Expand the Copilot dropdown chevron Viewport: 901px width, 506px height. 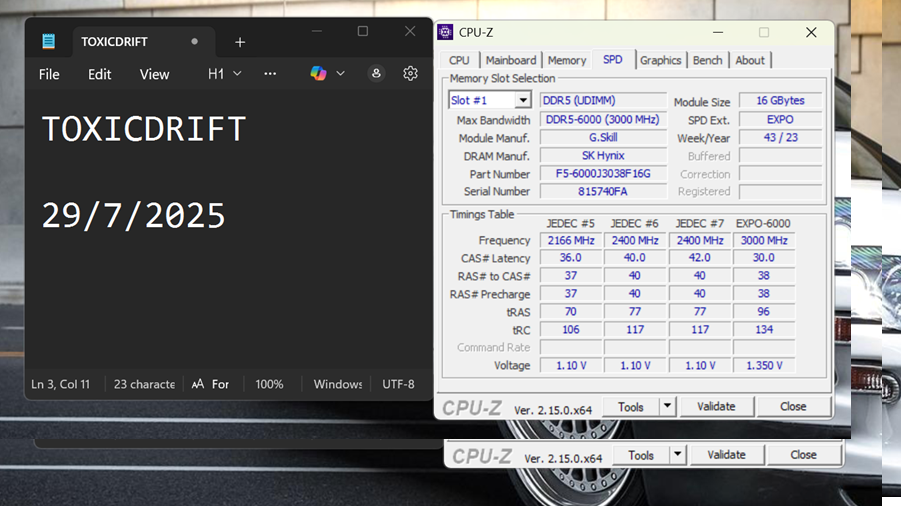[340, 74]
